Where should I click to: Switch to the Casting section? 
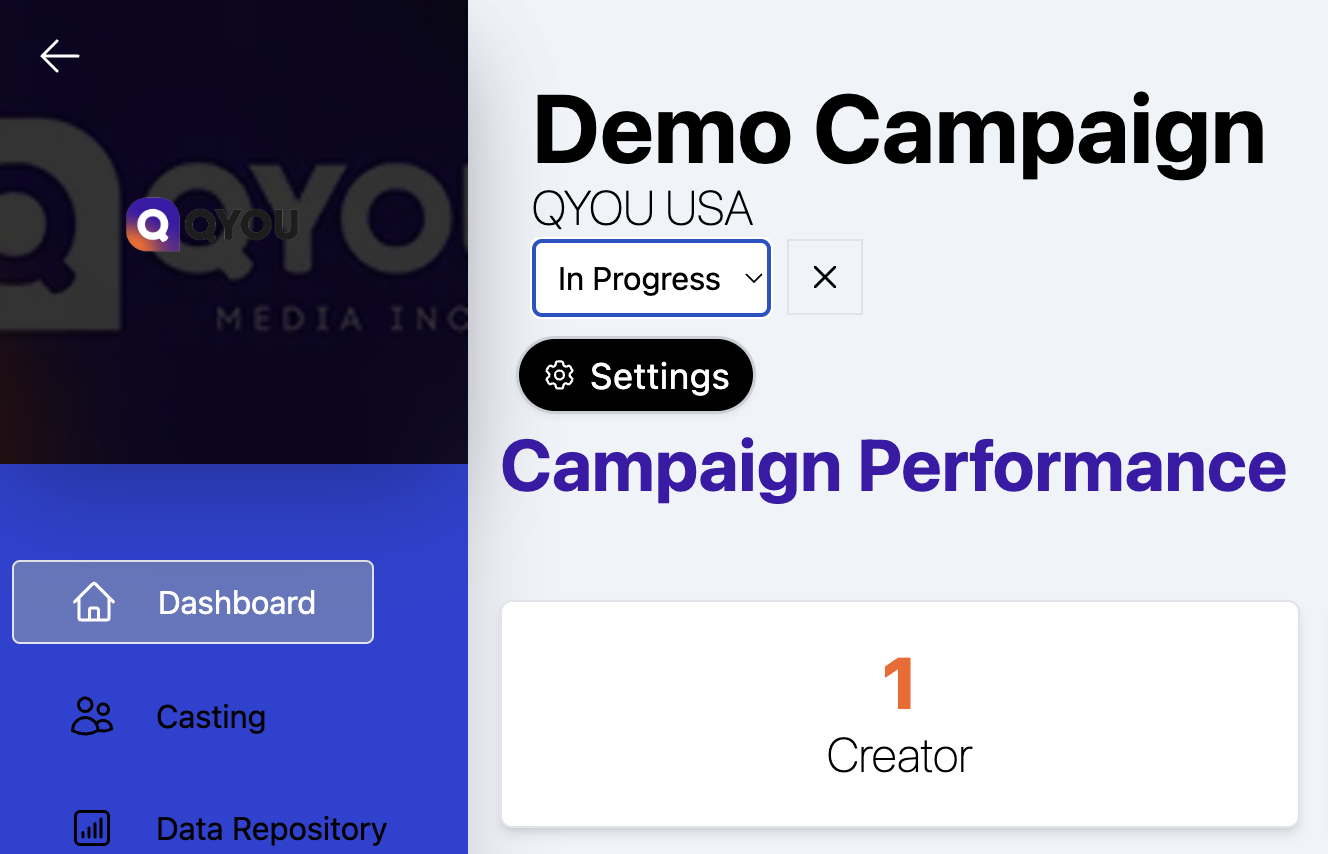pos(210,716)
